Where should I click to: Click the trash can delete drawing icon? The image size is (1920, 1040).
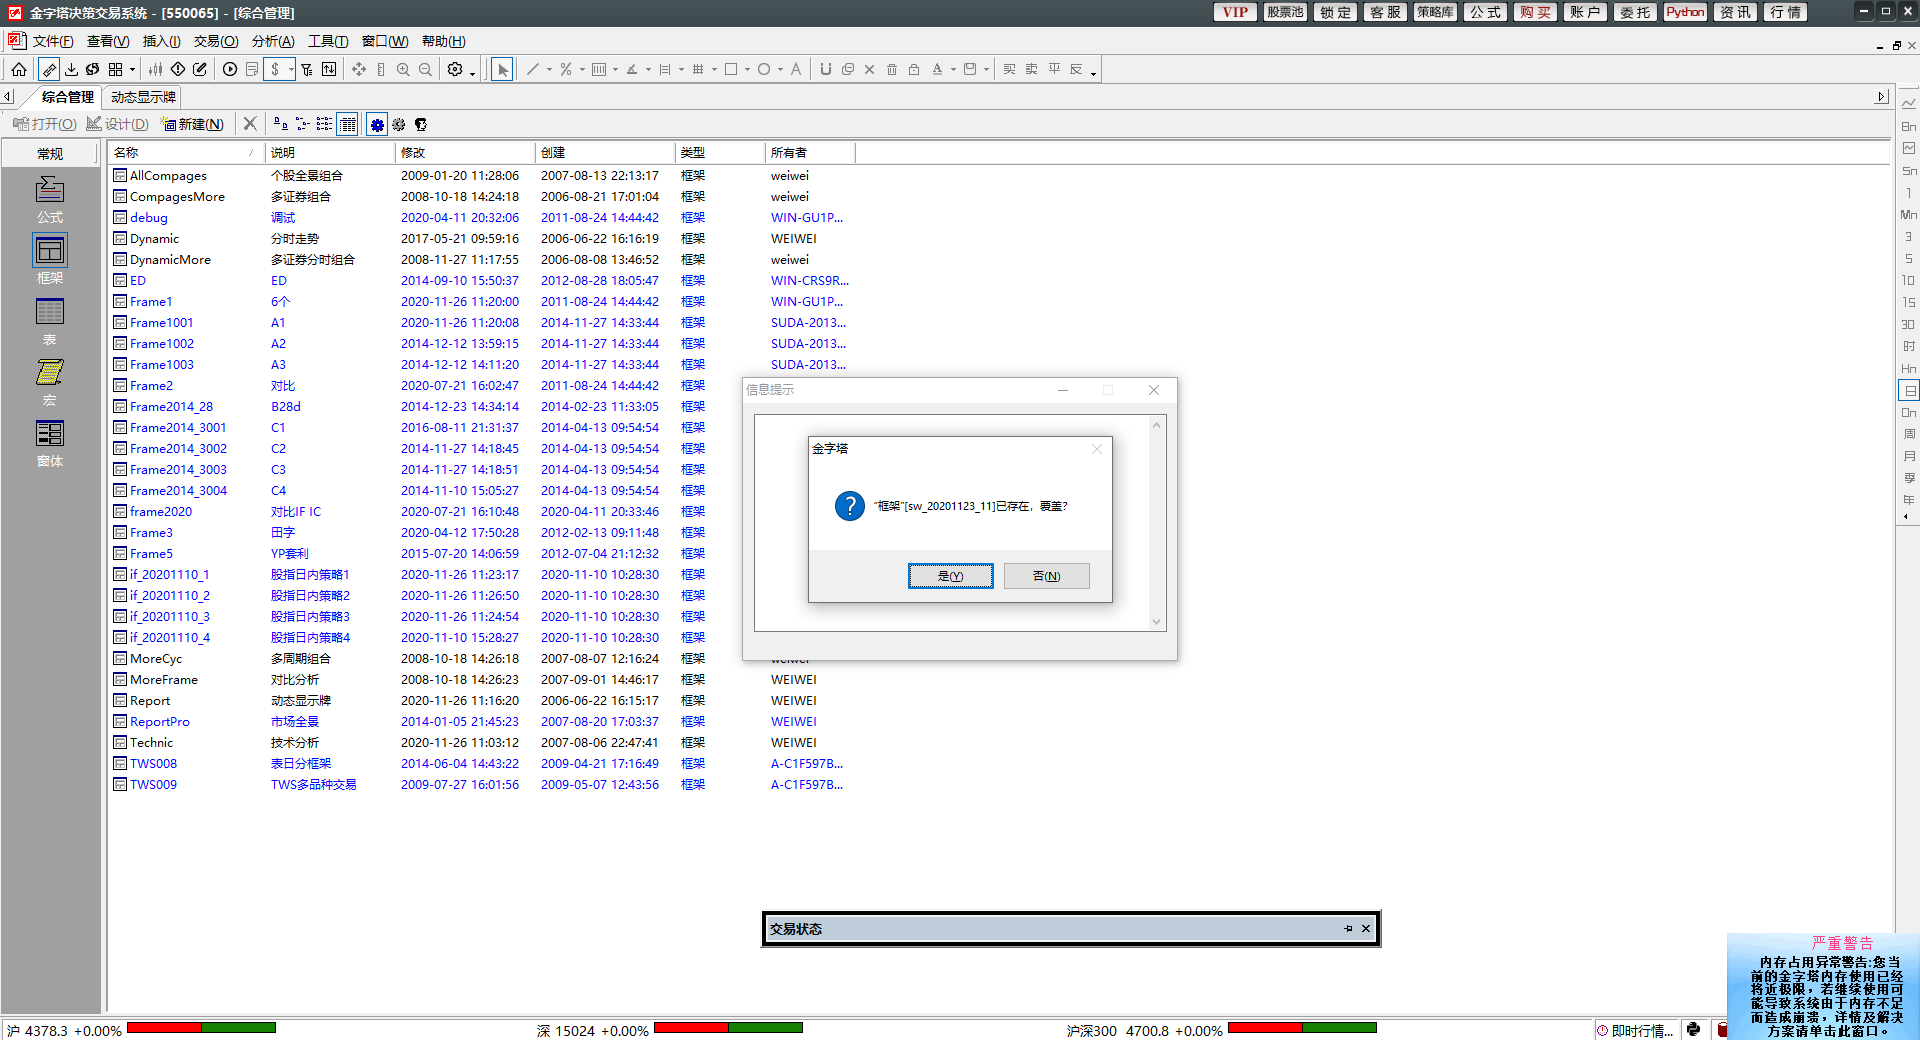[892, 69]
